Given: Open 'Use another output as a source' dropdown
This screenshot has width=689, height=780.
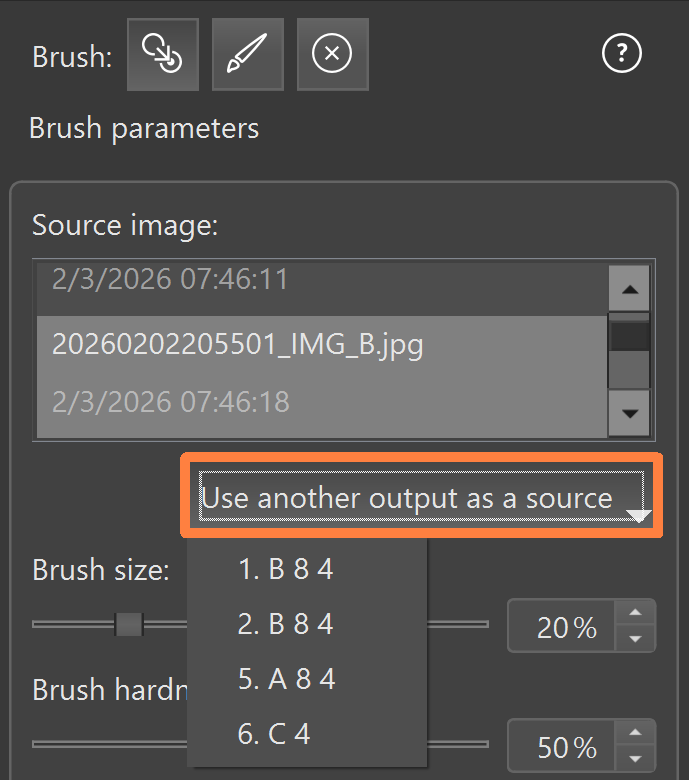Looking at the screenshot, I should (421, 498).
